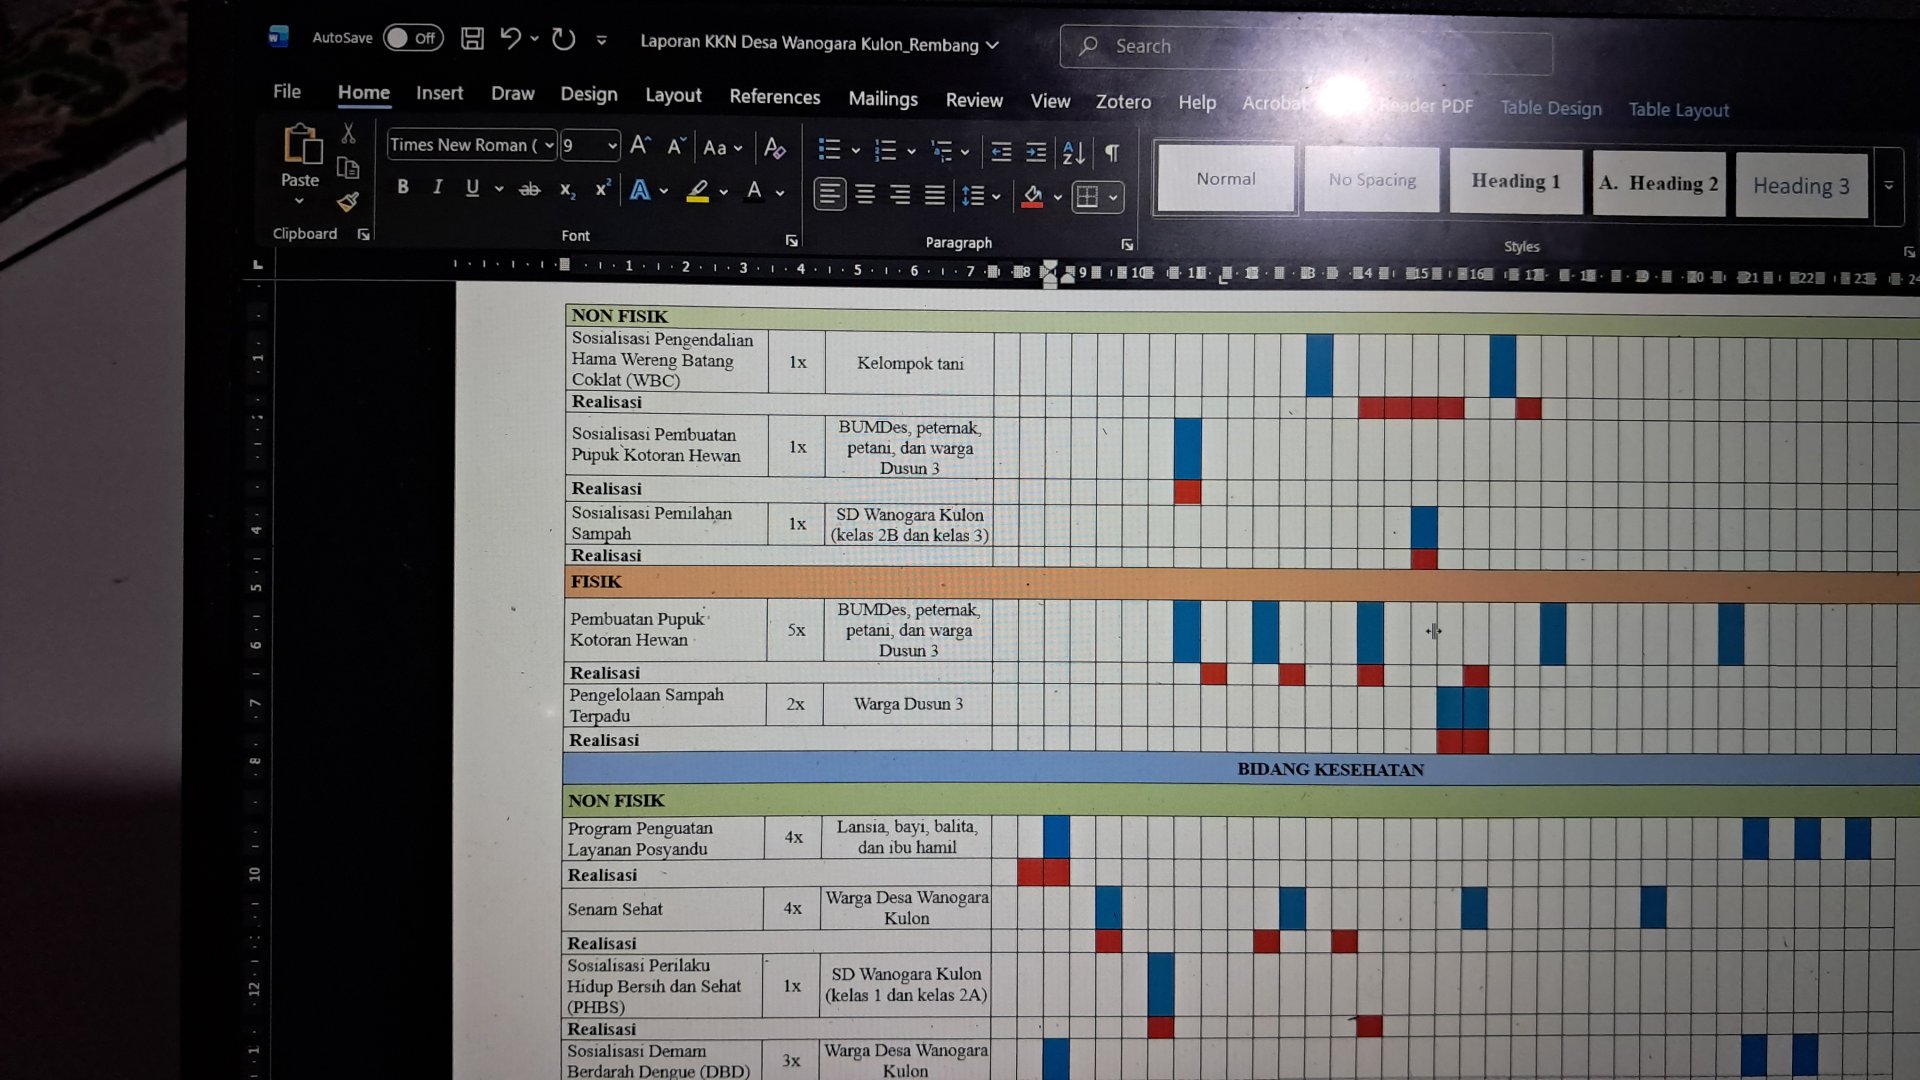Switch to the Table Layout tab
1920x1080 pixels.
tap(1678, 110)
